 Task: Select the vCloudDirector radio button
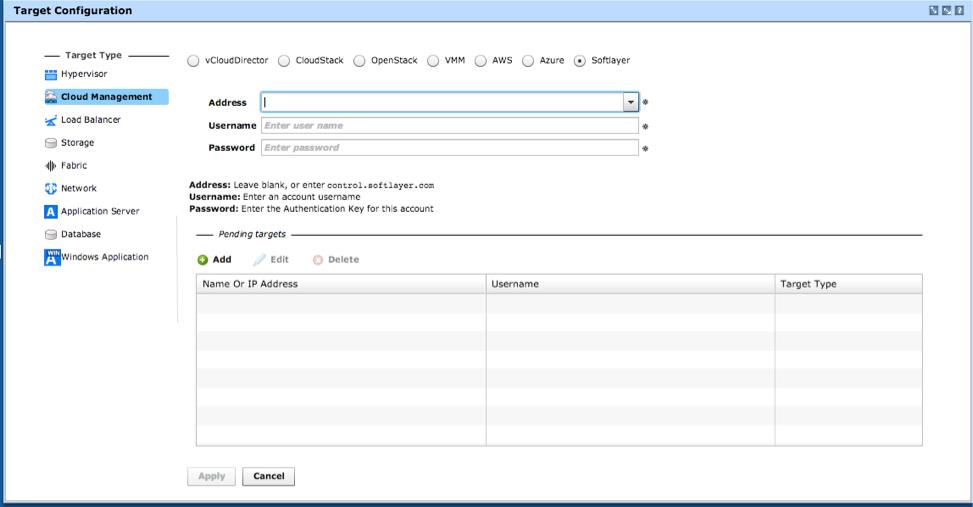tap(194, 61)
